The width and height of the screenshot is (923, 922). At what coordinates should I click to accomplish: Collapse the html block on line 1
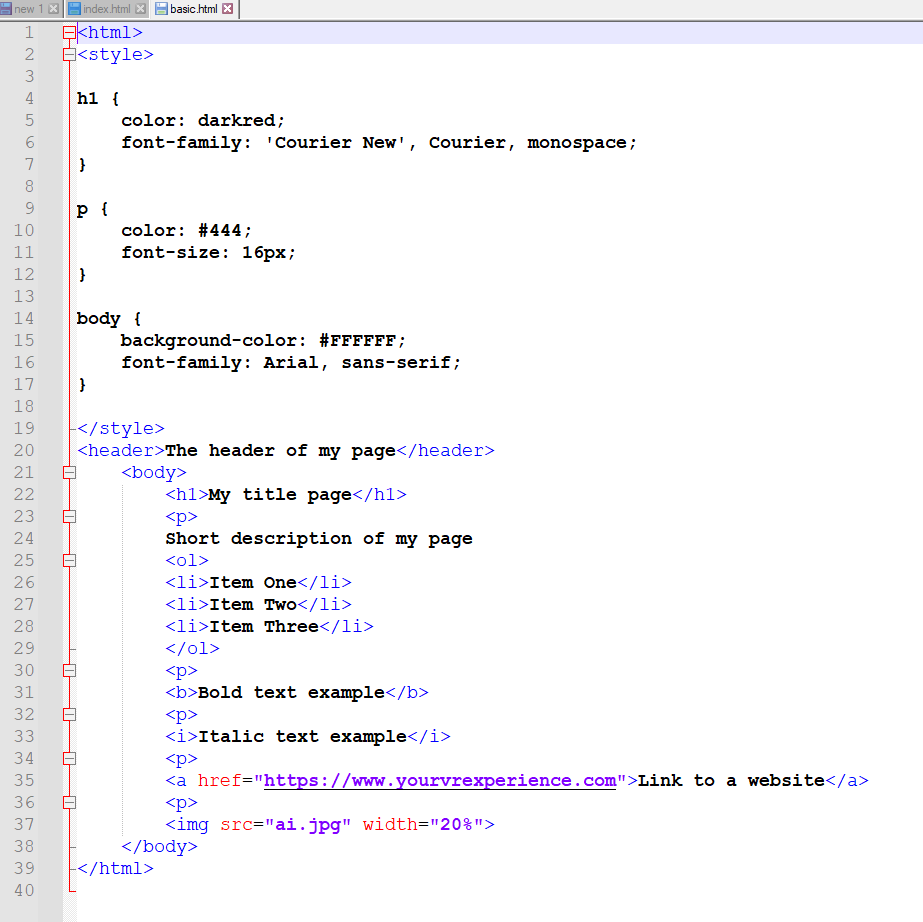[x=69, y=33]
